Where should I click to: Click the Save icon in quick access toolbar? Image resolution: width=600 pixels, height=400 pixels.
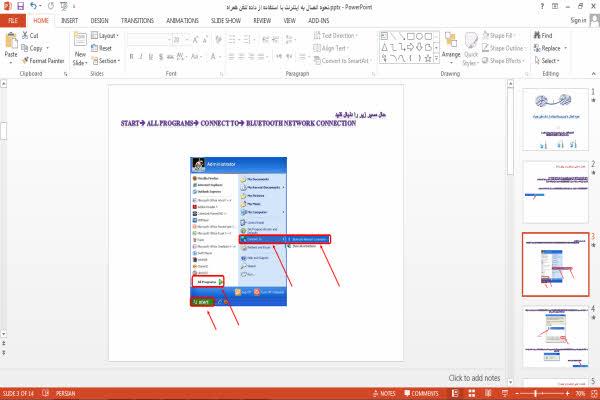[x=21, y=6]
